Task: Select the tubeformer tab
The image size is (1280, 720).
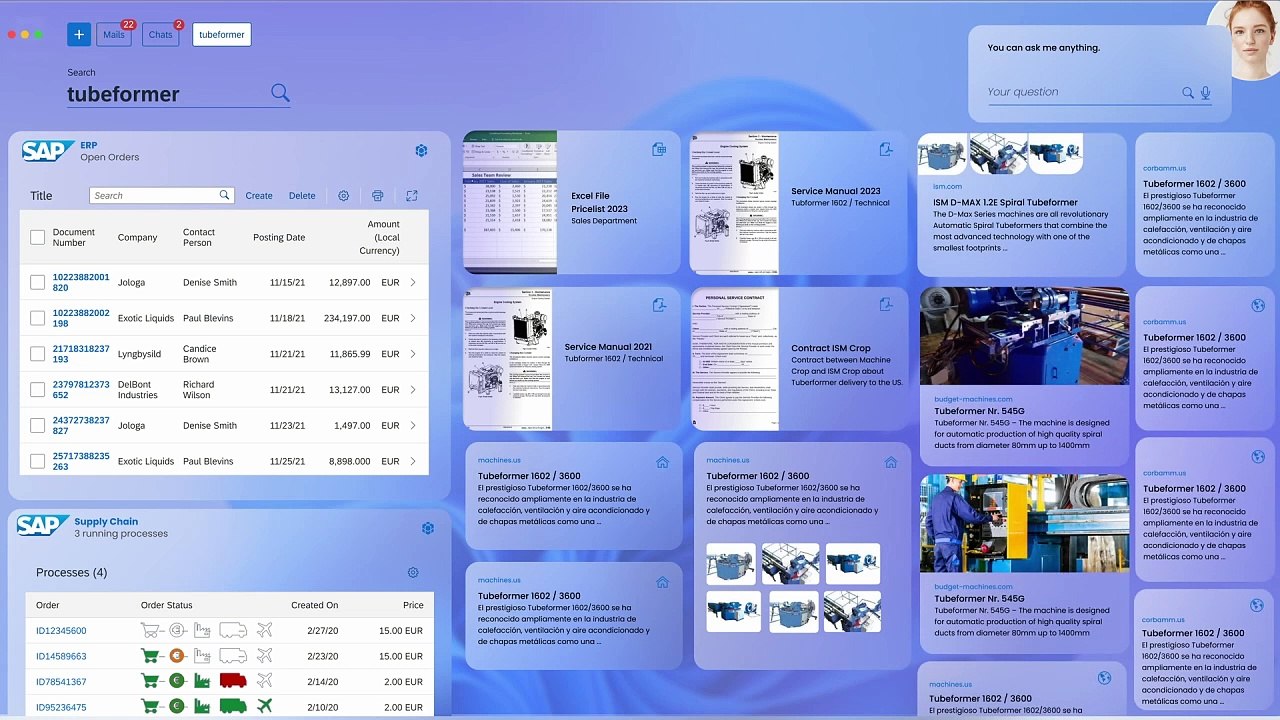Action: click(222, 35)
